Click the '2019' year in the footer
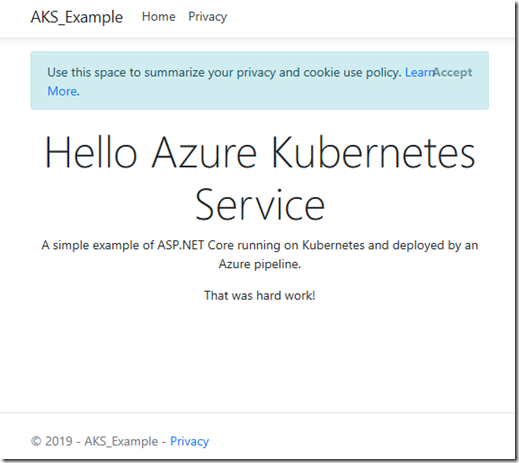Image resolution: width=519 pixels, height=463 pixels. tap(59, 441)
